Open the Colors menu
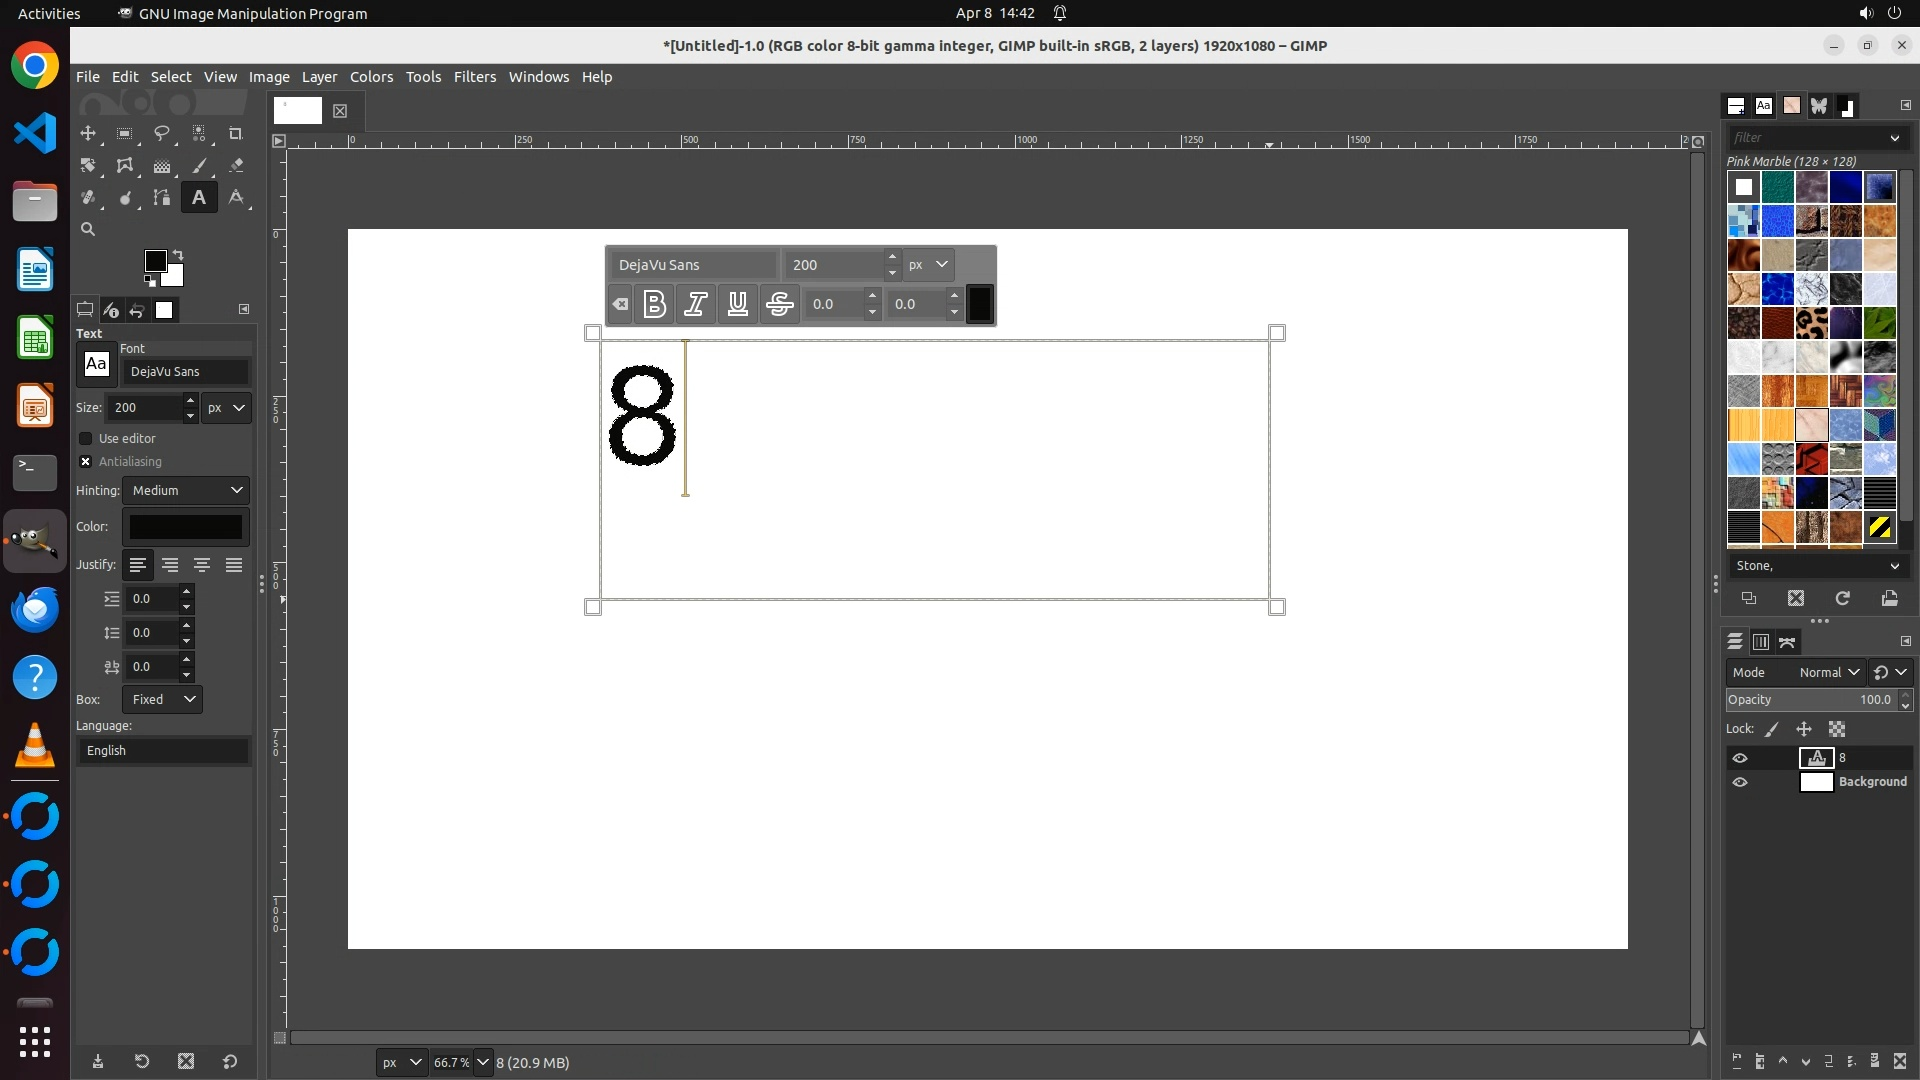This screenshot has width=1920, height=1080. point(371,77)
